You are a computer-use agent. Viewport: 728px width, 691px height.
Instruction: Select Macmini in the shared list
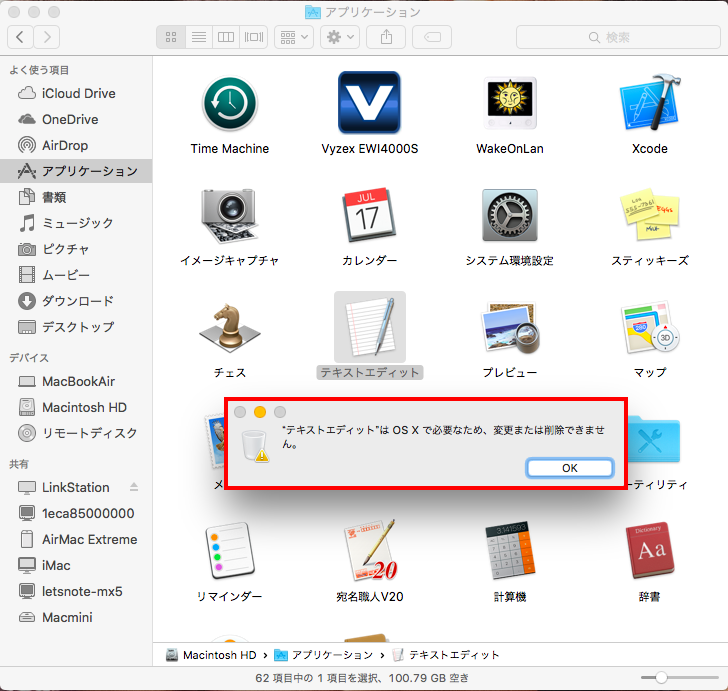[76, 617]
